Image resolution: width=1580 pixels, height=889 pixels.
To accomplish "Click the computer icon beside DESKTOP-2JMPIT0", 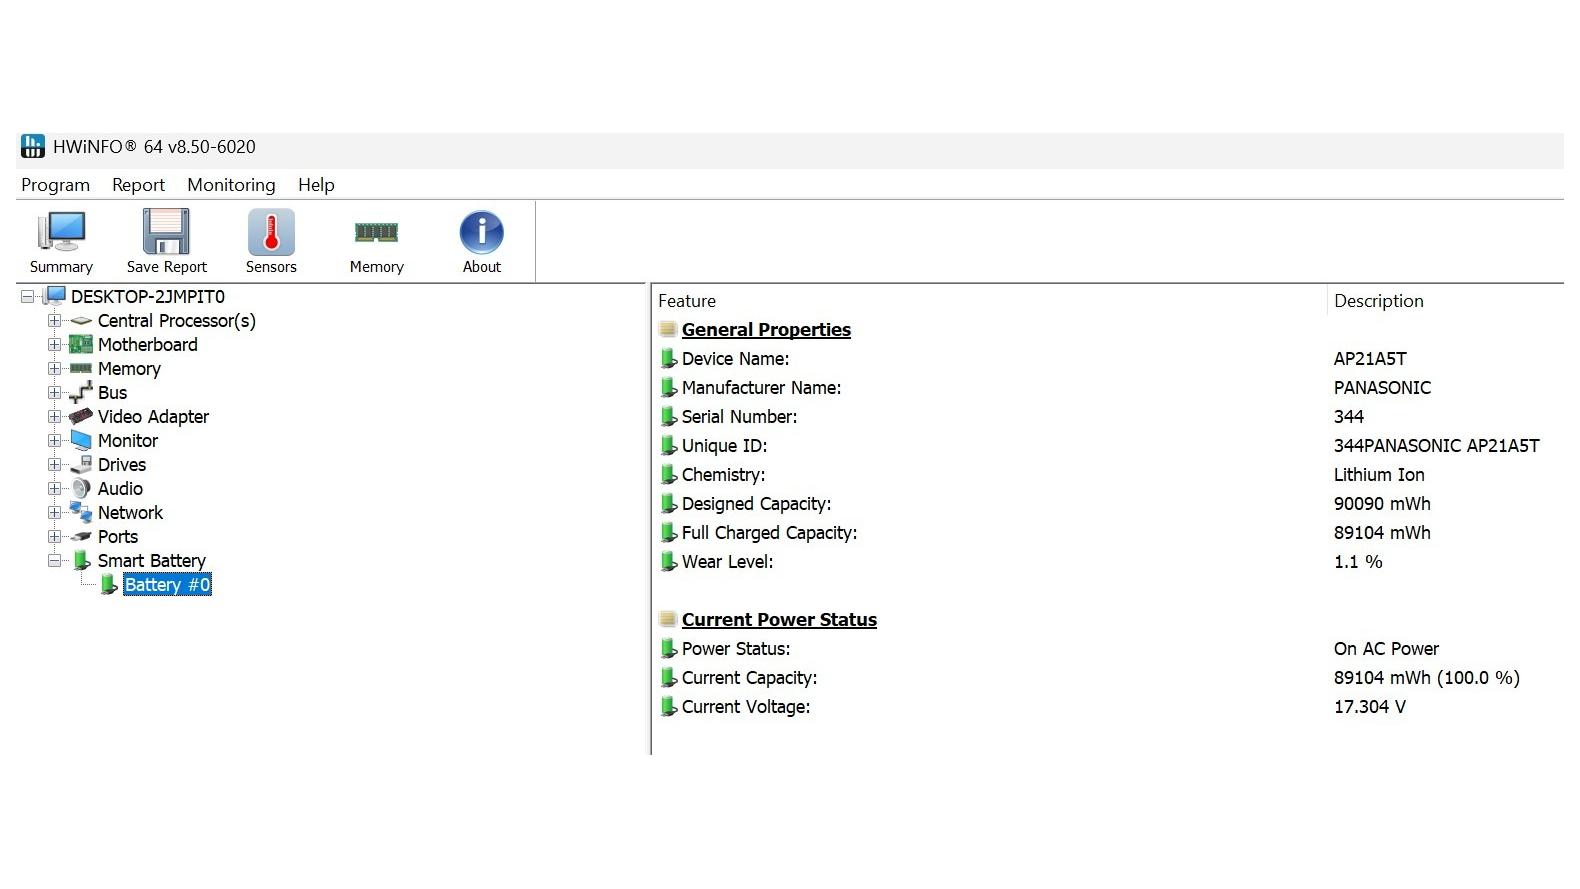I will click(55, 296).
